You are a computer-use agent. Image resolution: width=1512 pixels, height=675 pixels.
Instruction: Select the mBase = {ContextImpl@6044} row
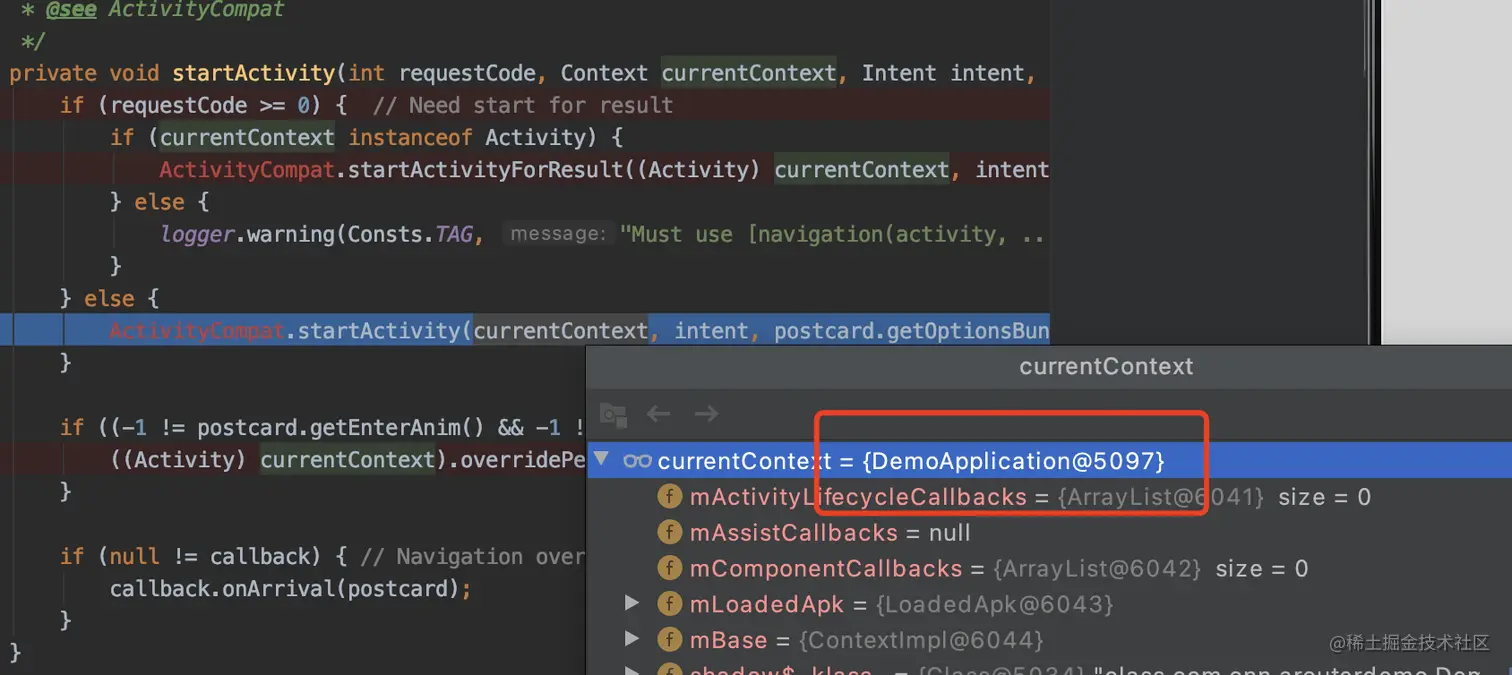point(1049,640)
